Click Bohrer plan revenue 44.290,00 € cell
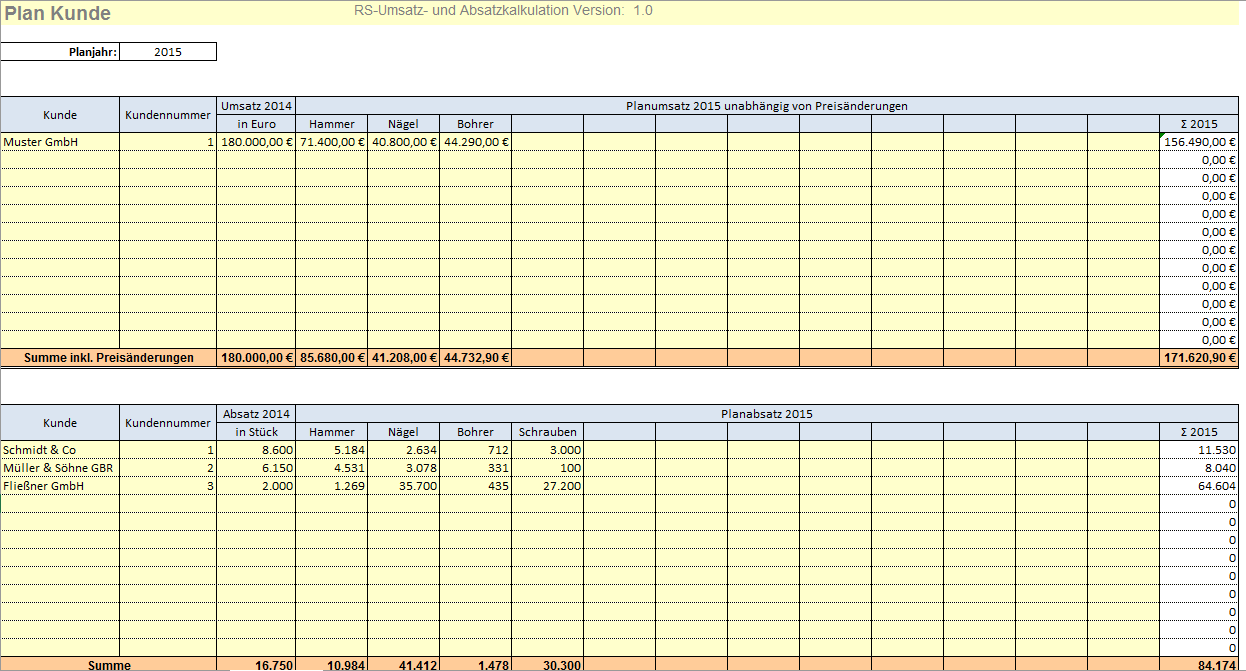The height and width of the screenshot is (671, 1246). [475, 142]
